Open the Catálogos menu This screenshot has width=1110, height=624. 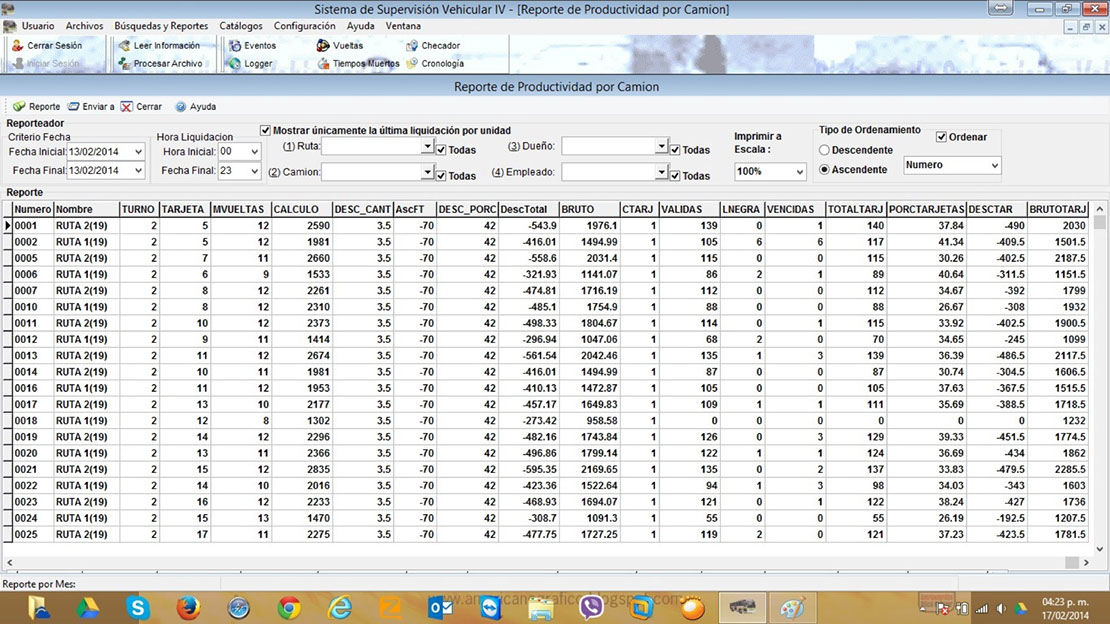tap(241, 26)
